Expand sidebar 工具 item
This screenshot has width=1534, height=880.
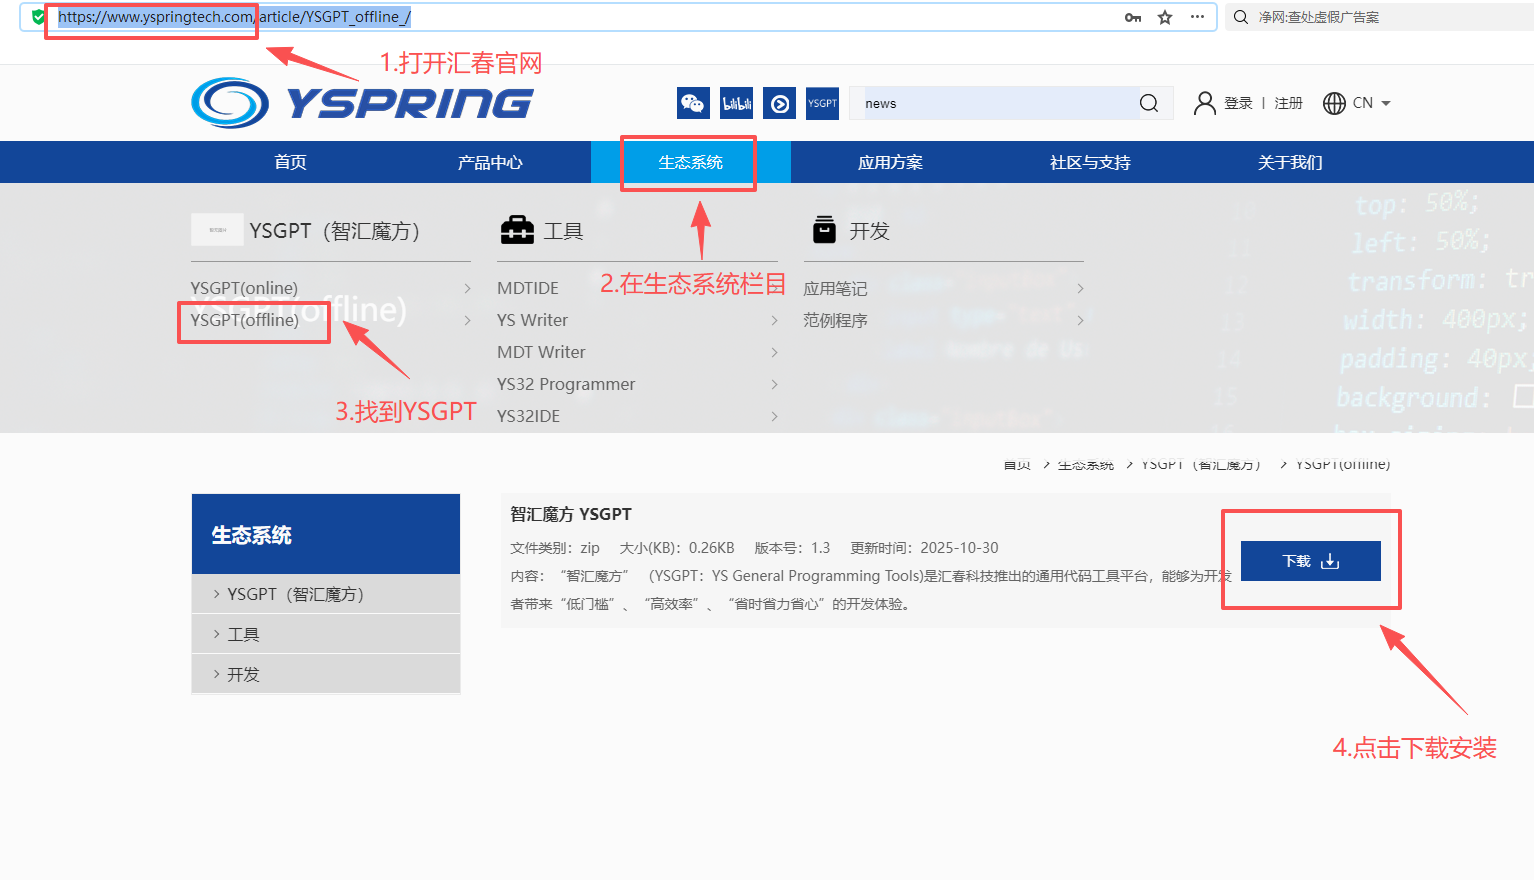[x=326, y=634]
